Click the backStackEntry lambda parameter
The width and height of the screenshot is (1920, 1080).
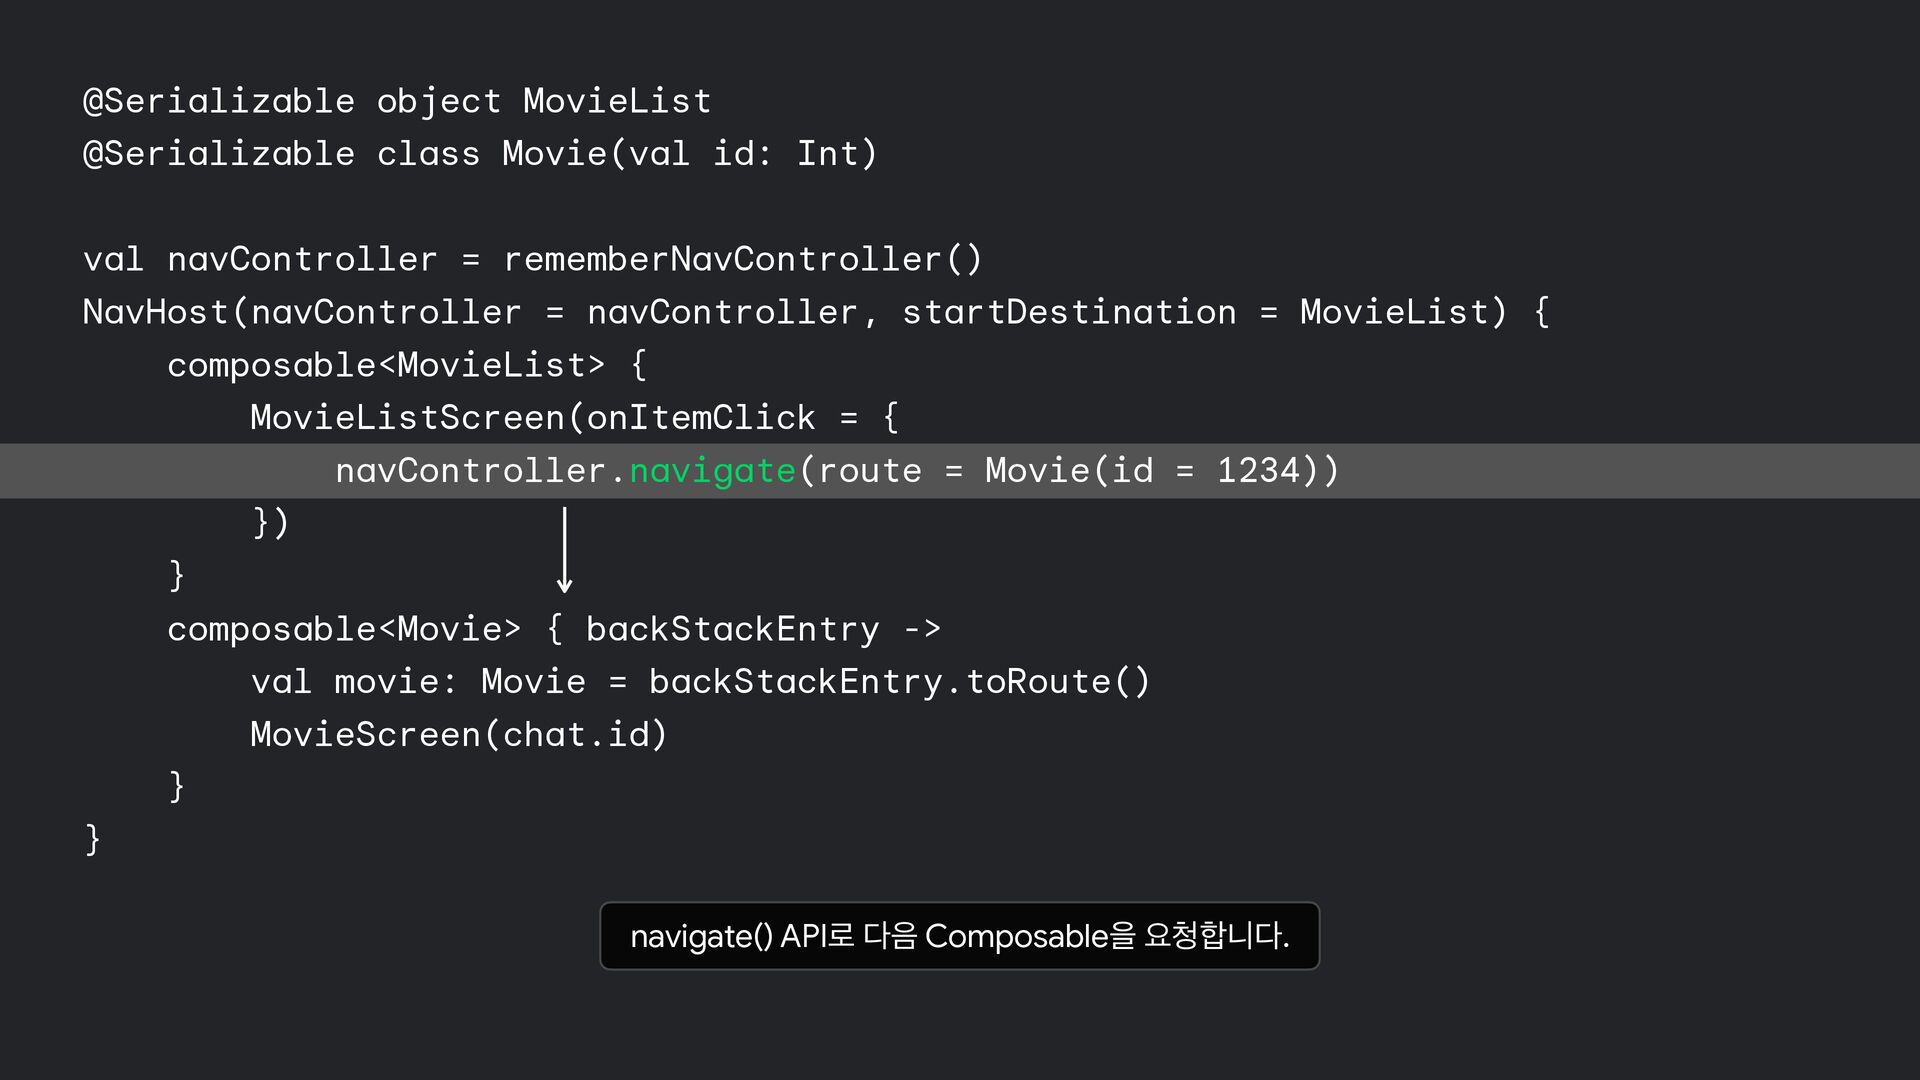tap(732, 629)
